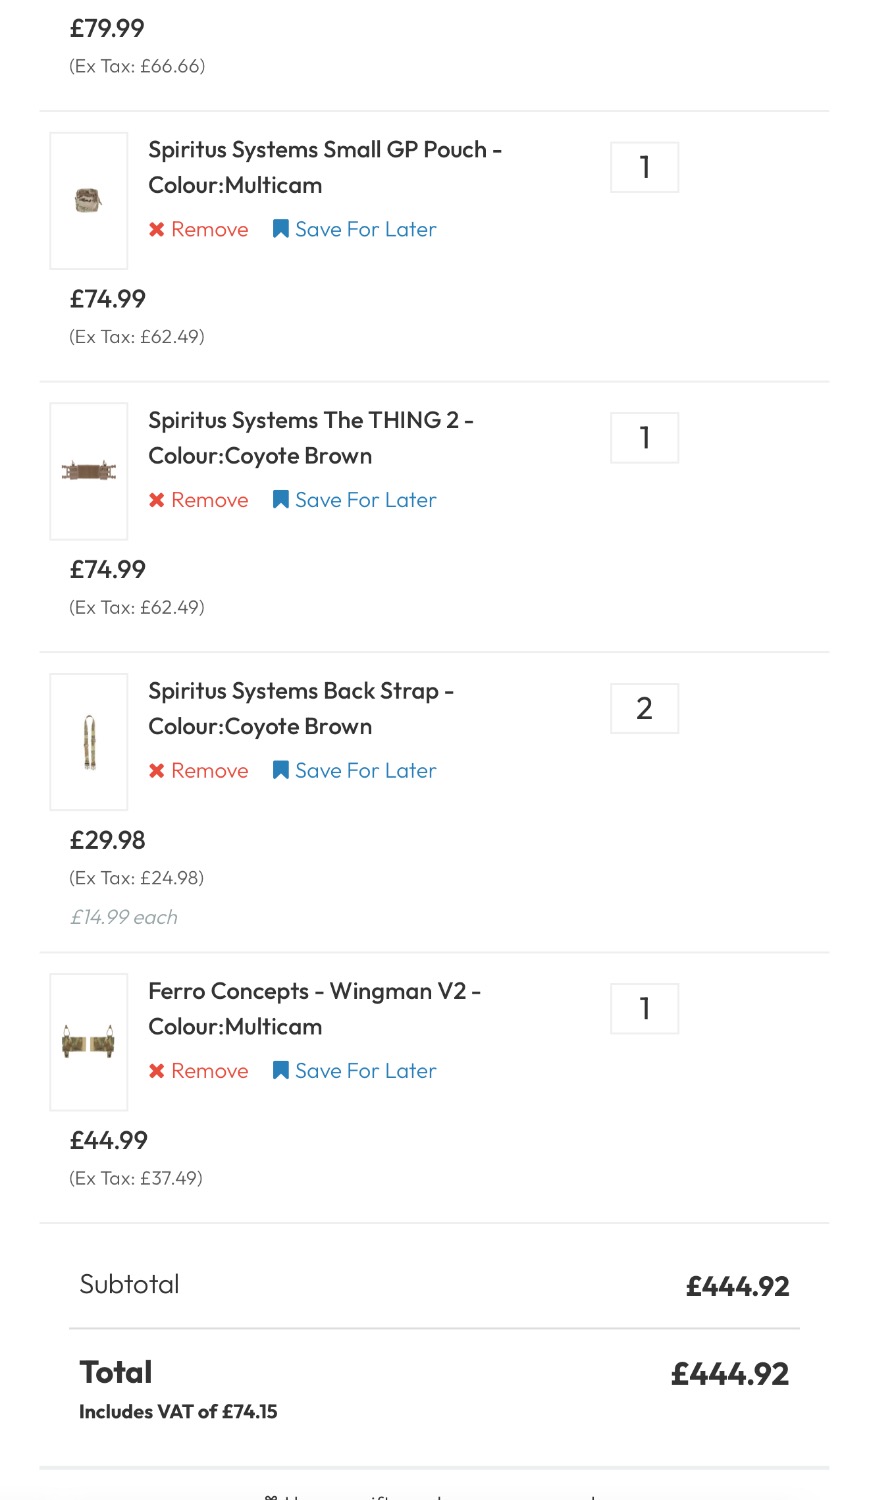Image resolution: width=869 pixels, height=1500 pixels.
Task: Edit quantity field for The THING 2
Action: 644,438
